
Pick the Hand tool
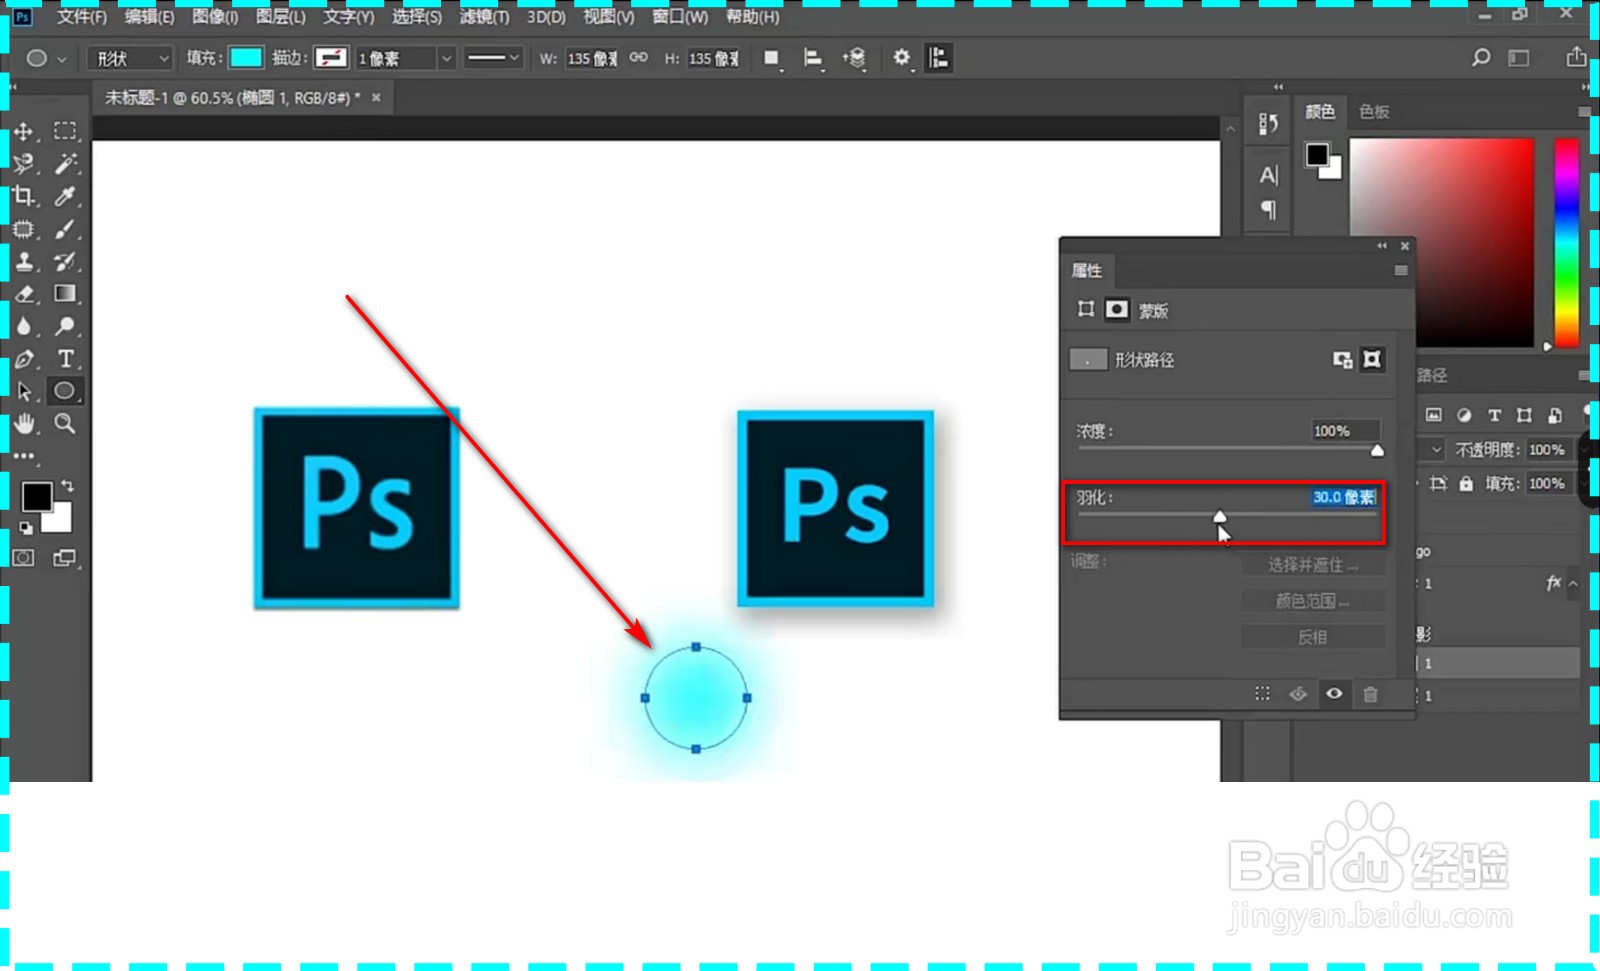[24, 424]
